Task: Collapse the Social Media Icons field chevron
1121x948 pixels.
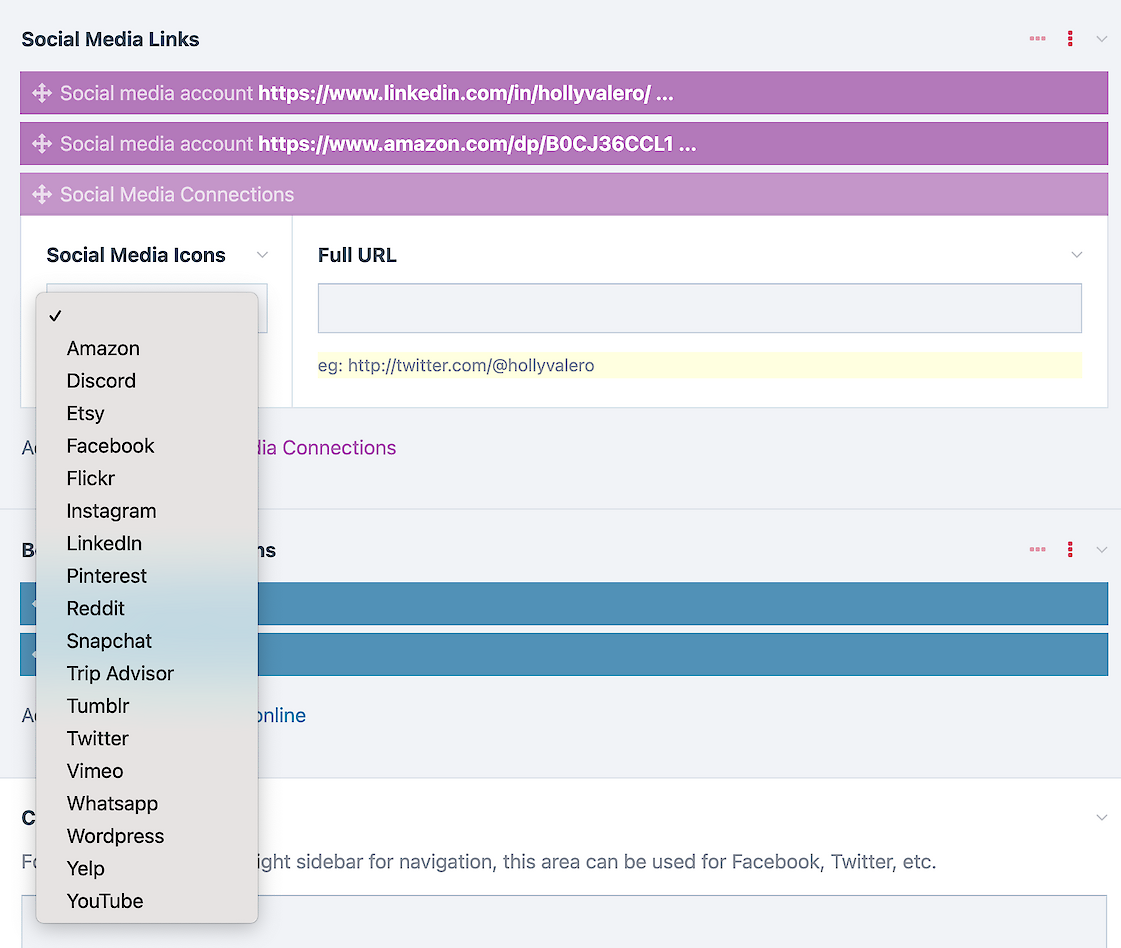Action: 262,255
